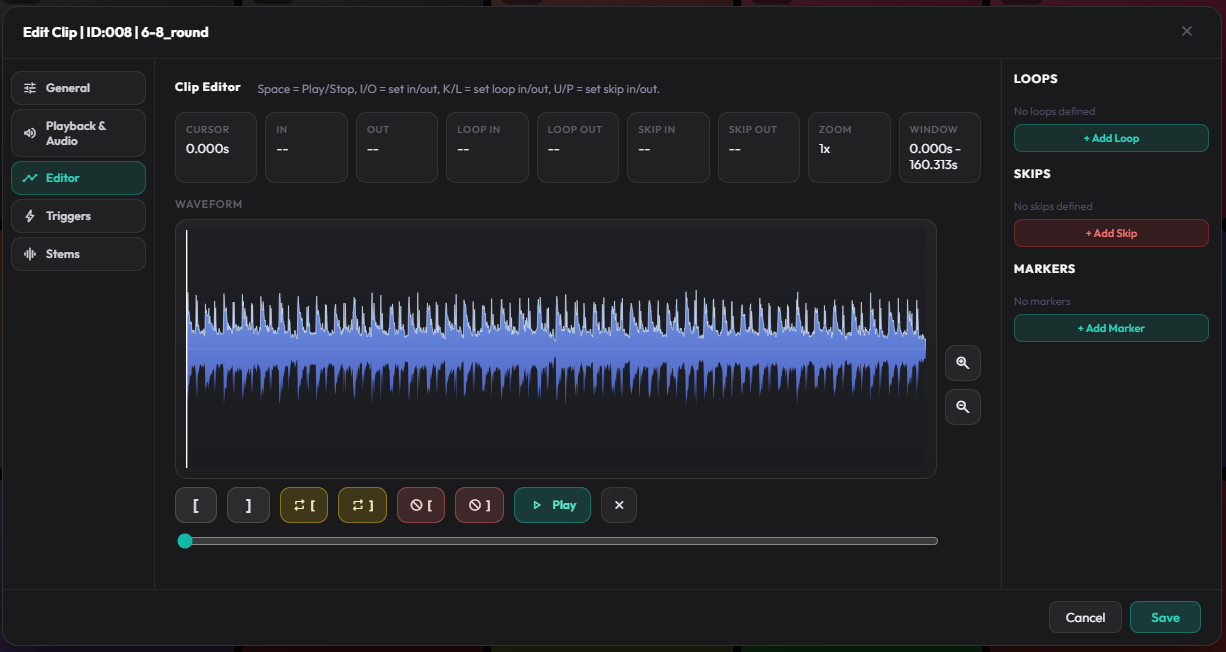Click the waveform icon on Stems tab

tap(30, 254)
